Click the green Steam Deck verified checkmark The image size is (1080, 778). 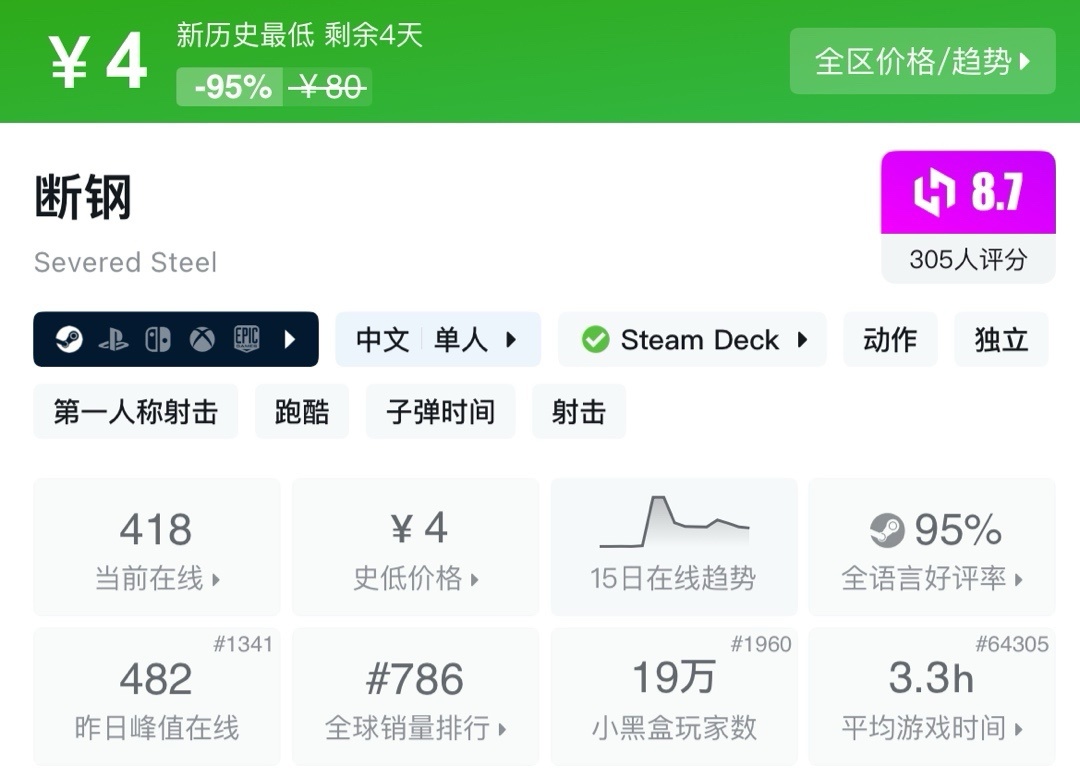click(x=595, y=340)
